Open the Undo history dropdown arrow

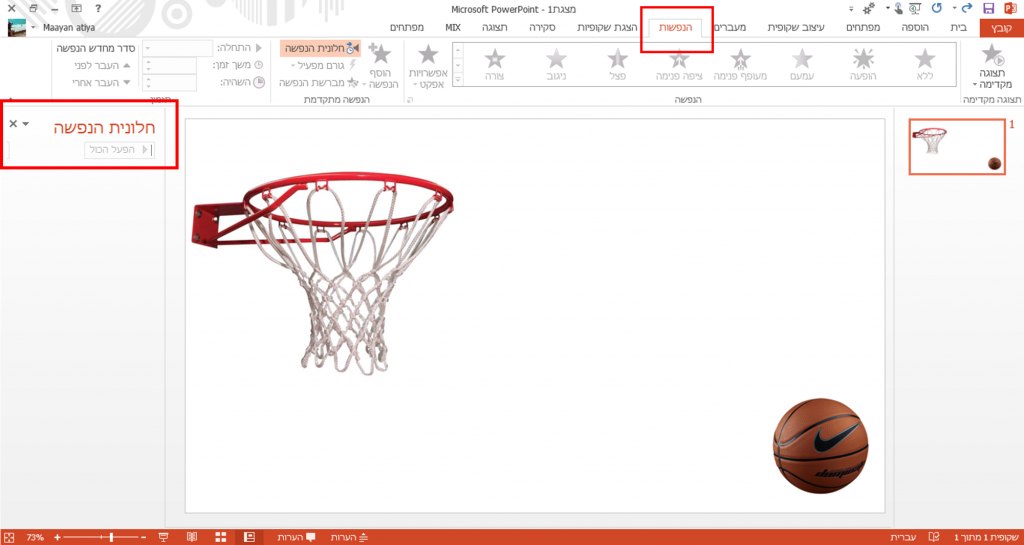(x=955, y=8)
